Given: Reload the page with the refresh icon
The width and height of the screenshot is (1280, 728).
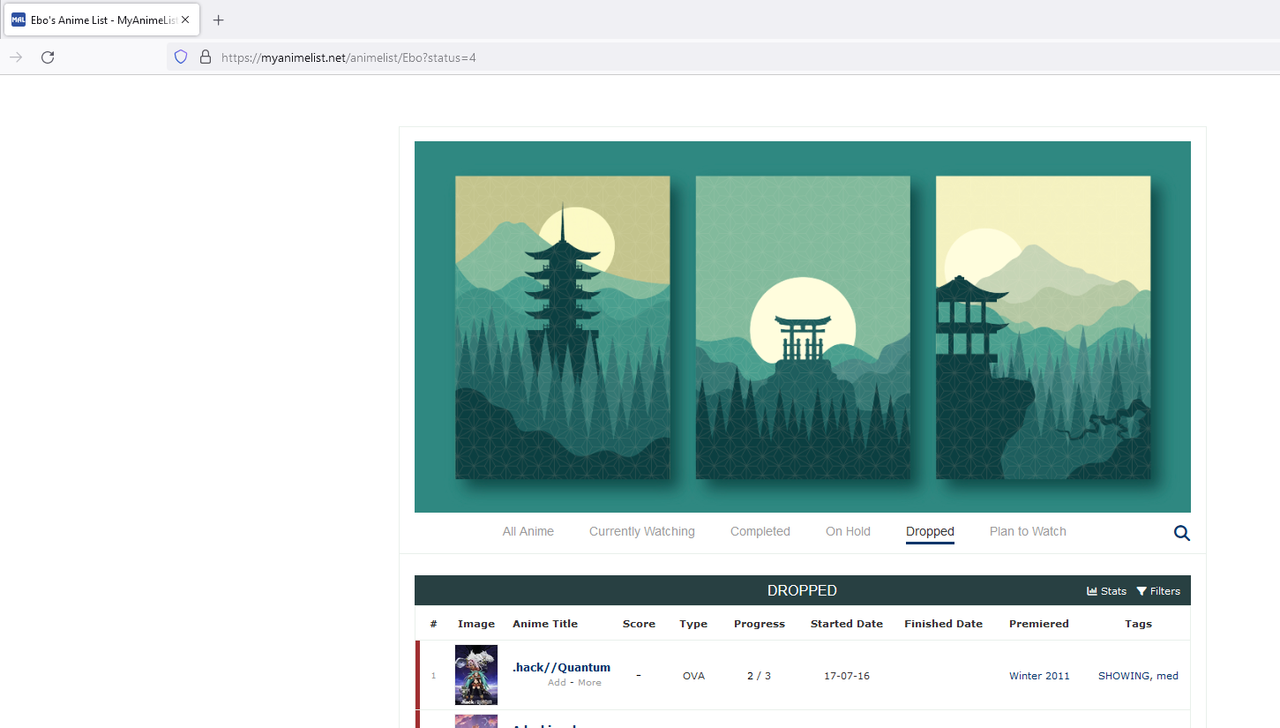Looking at the screenshot, I should pyautogui.click(x=47, y=57).
